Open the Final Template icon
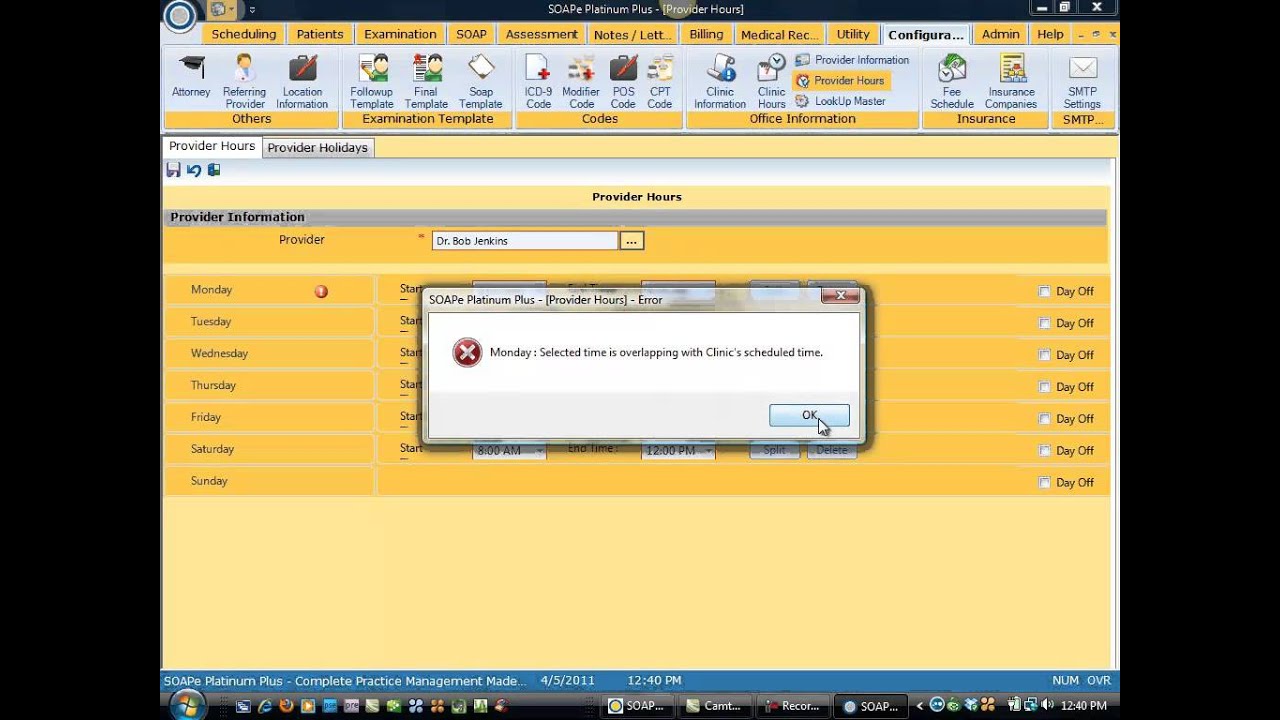This screenshot has width=1280, height=720. 426,81
